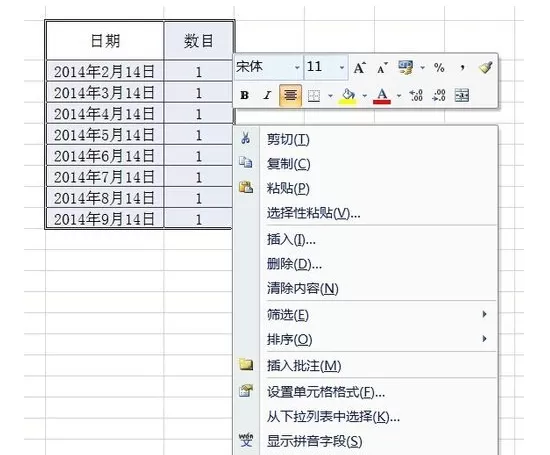Click the format cells icon
The width and height of the screenshot is (550, 455).
(x=246, y=390)
